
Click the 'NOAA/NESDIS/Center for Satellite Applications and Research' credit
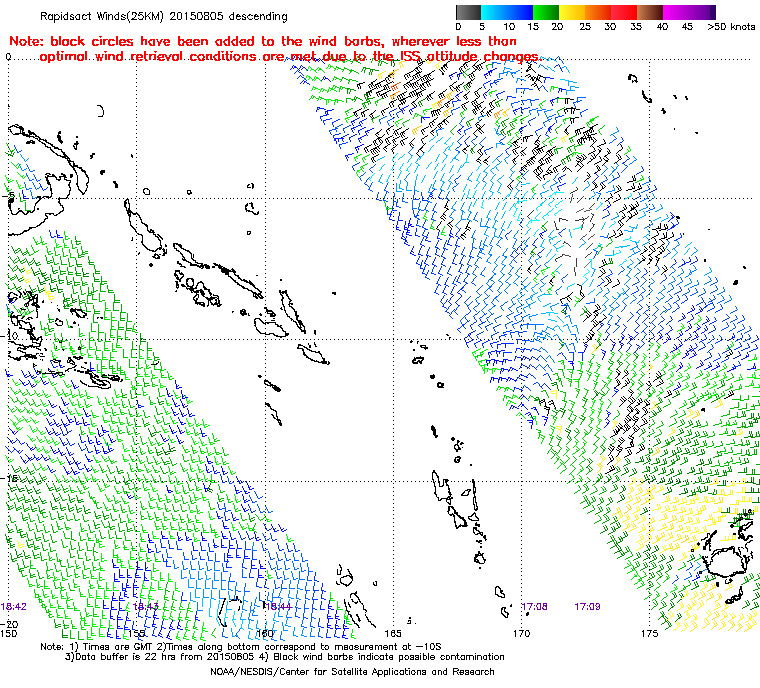352,672
